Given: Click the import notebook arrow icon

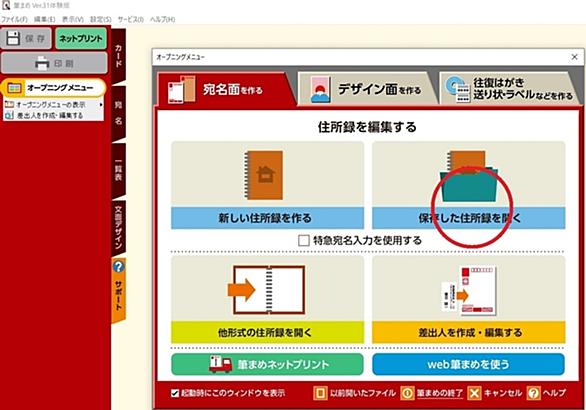Looking at the screenshot, I should click(x=266, y=290).
